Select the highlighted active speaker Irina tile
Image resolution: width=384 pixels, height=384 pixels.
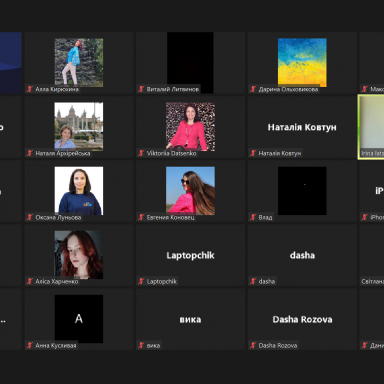point(371,127)
